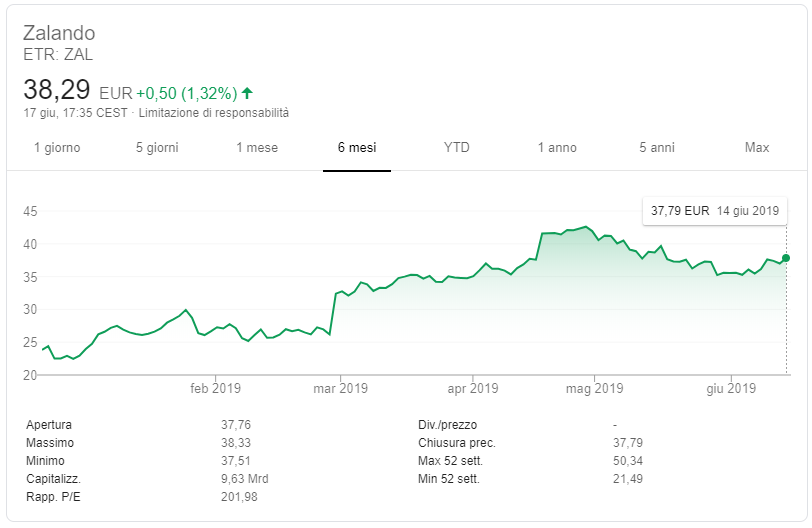
Task: Click the Chiusura prec. label
Action: point(457,443)
